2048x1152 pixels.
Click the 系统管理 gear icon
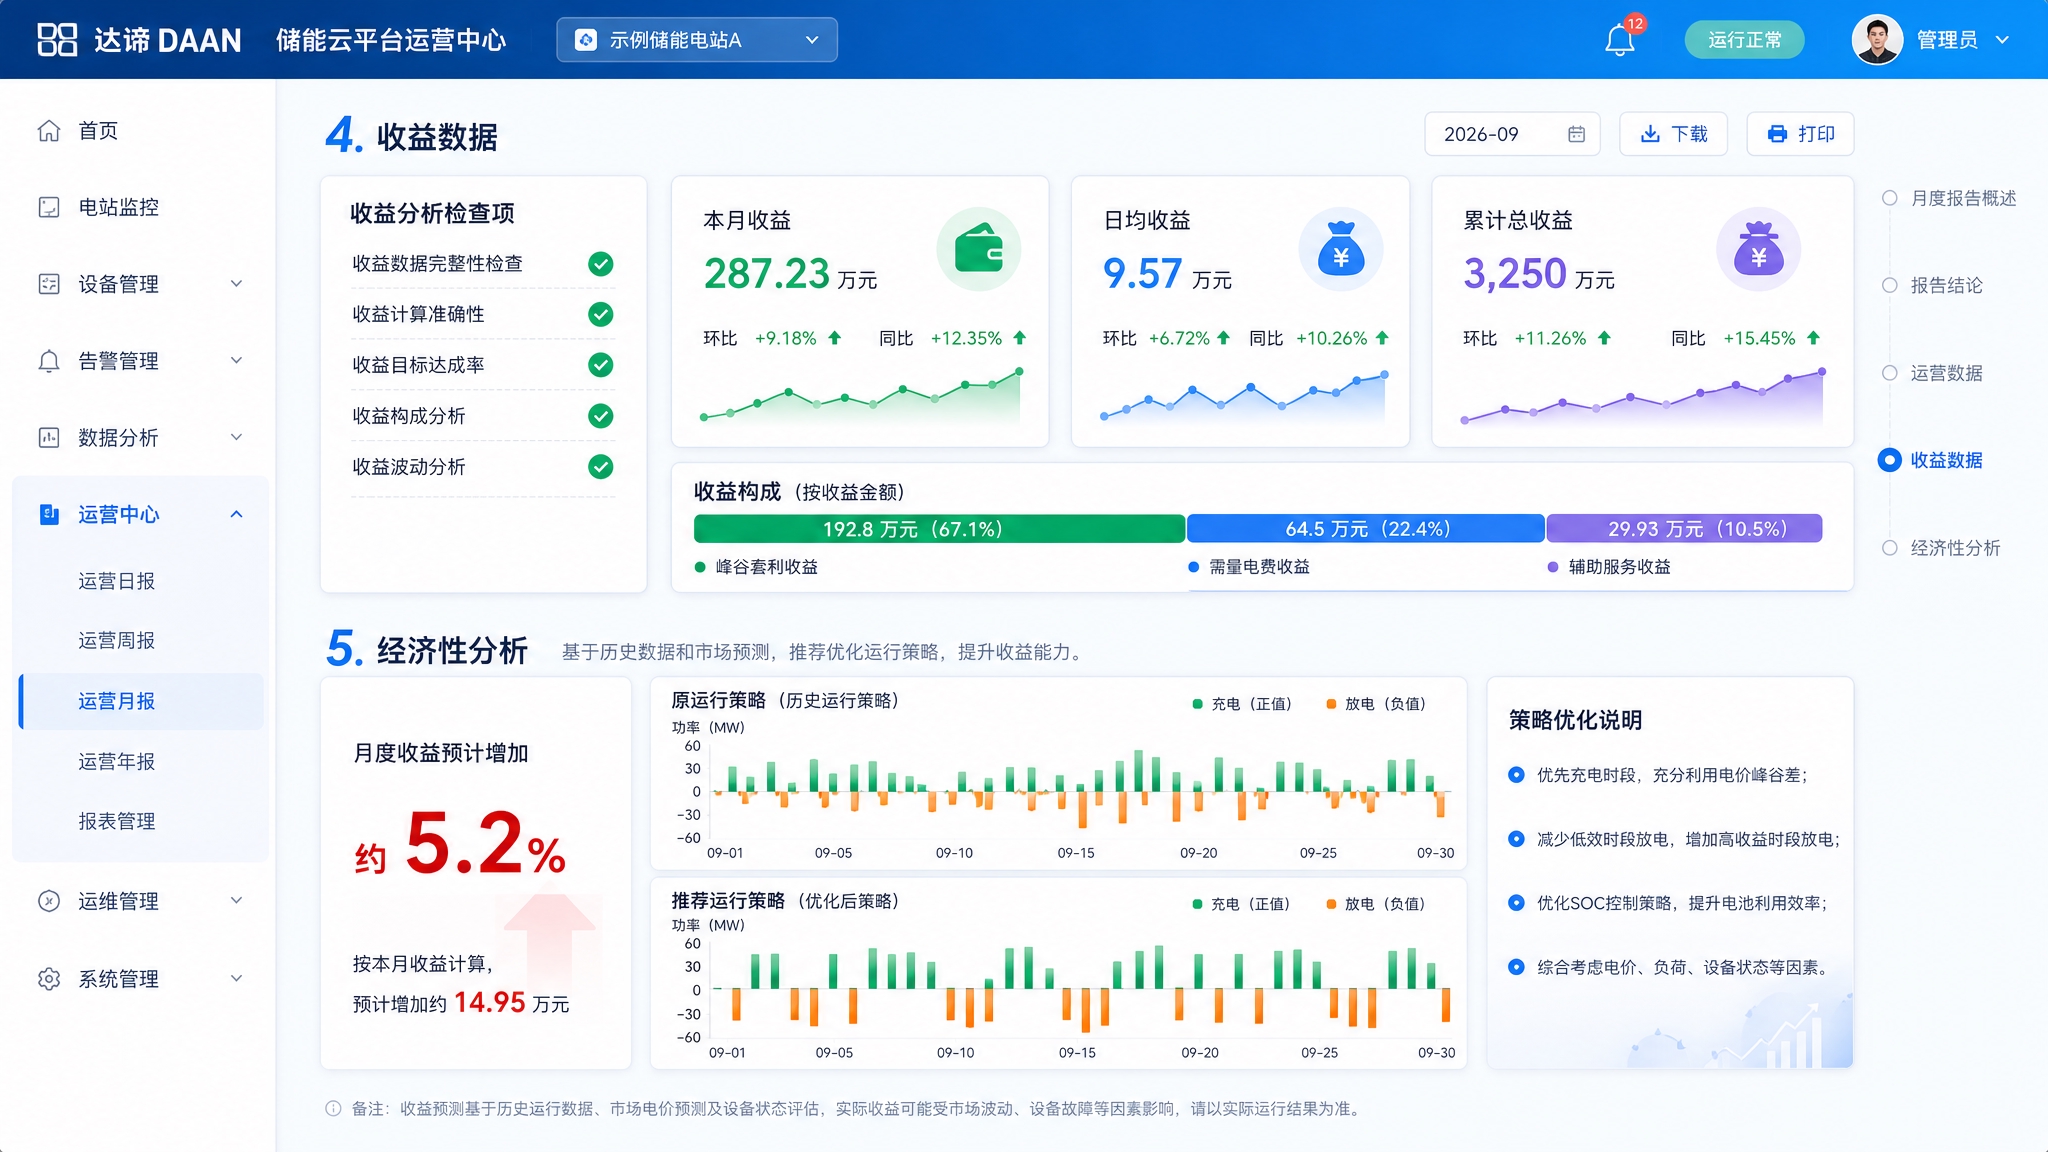tap(49, 978)
